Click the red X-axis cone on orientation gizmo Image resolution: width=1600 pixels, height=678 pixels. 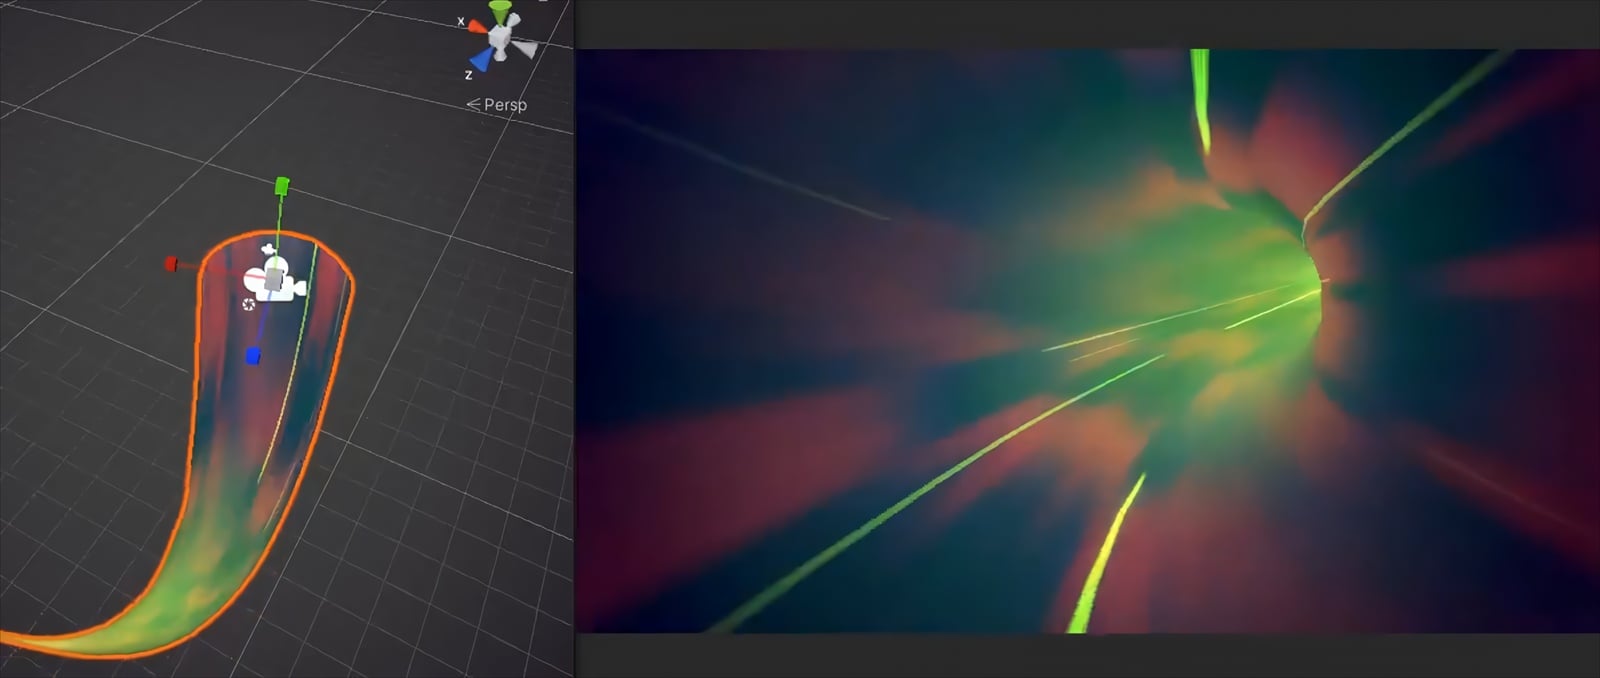point(477,27)
